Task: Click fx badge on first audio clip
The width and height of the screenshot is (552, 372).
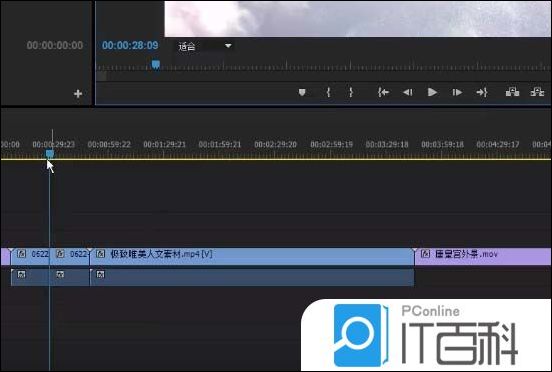Action: [x=21, y=274]
